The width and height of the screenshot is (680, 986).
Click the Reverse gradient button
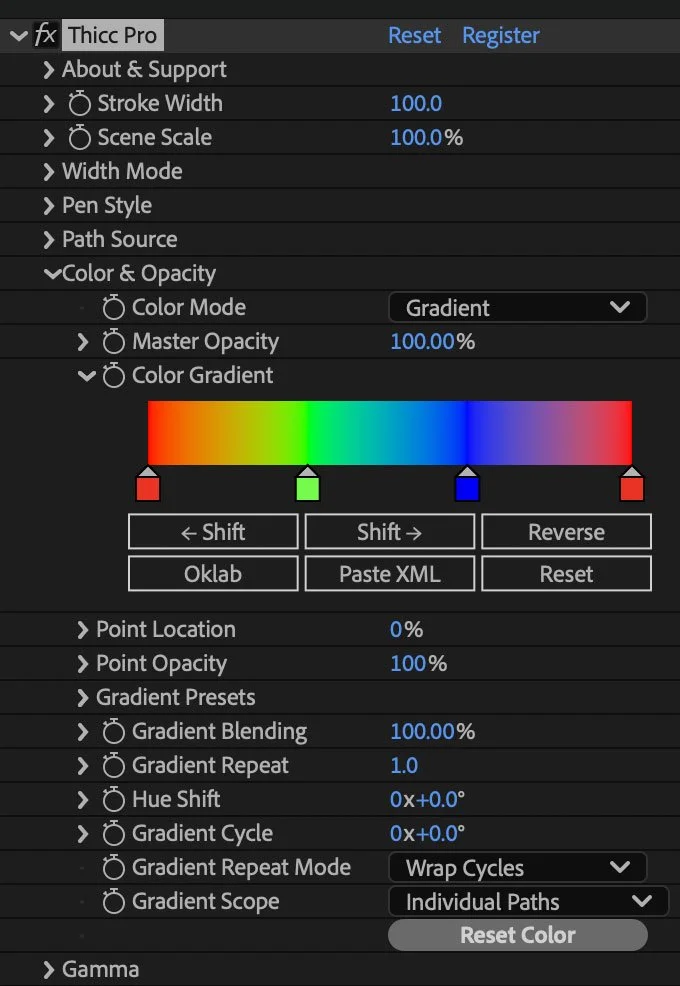tap(567, 532)
